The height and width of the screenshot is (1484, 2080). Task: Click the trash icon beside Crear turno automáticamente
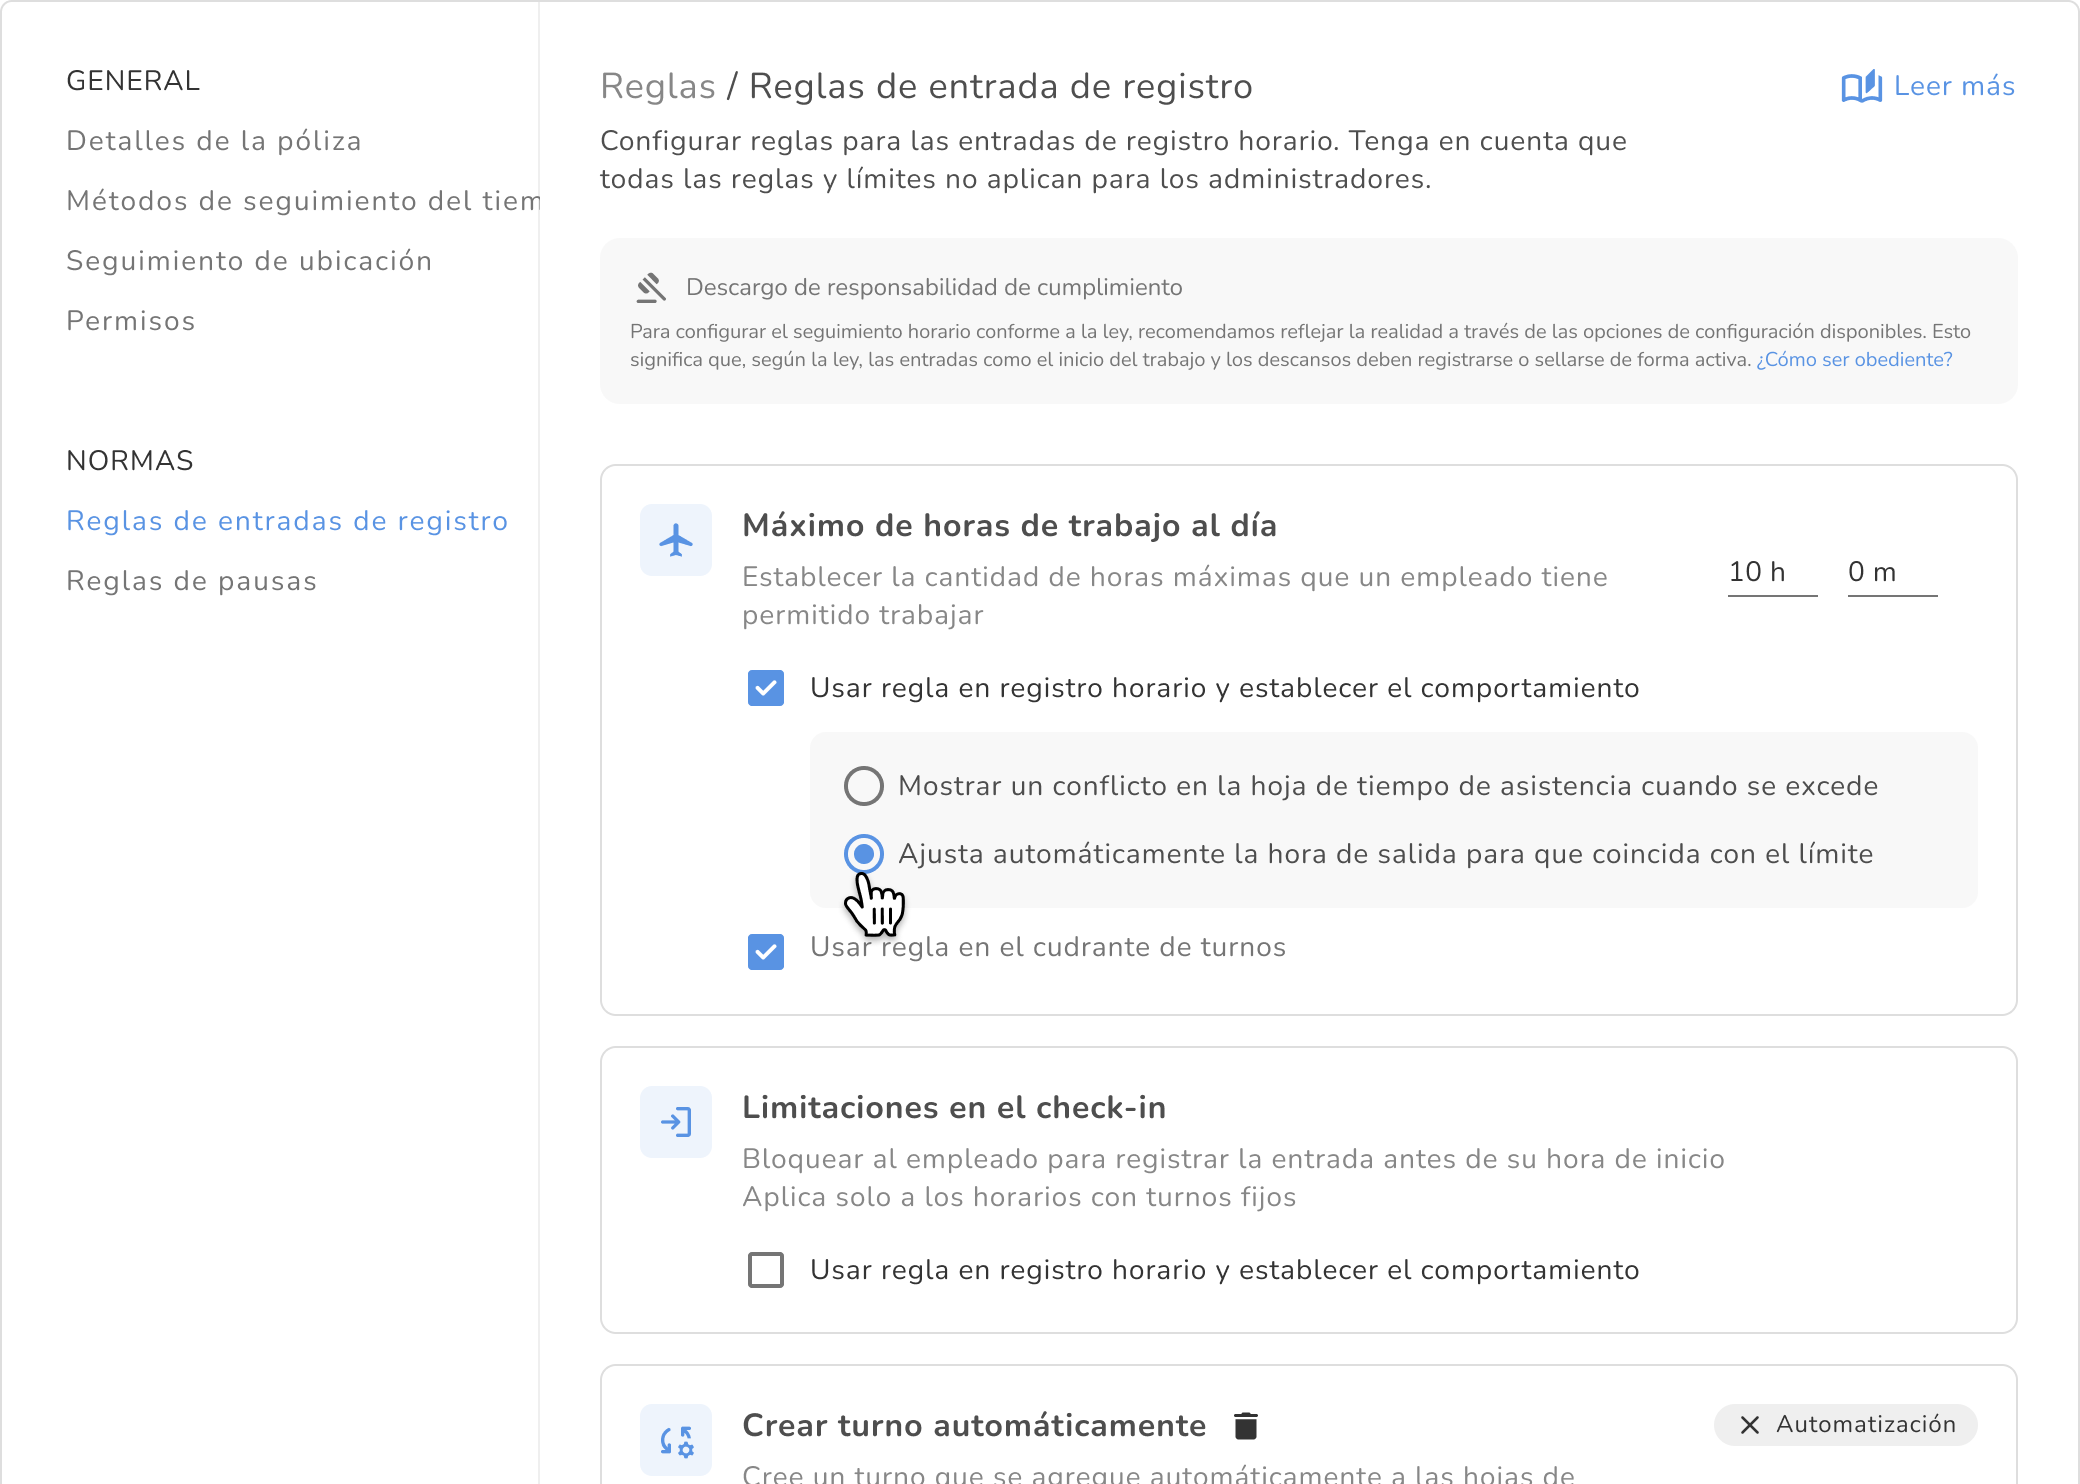(1245, 1426)
